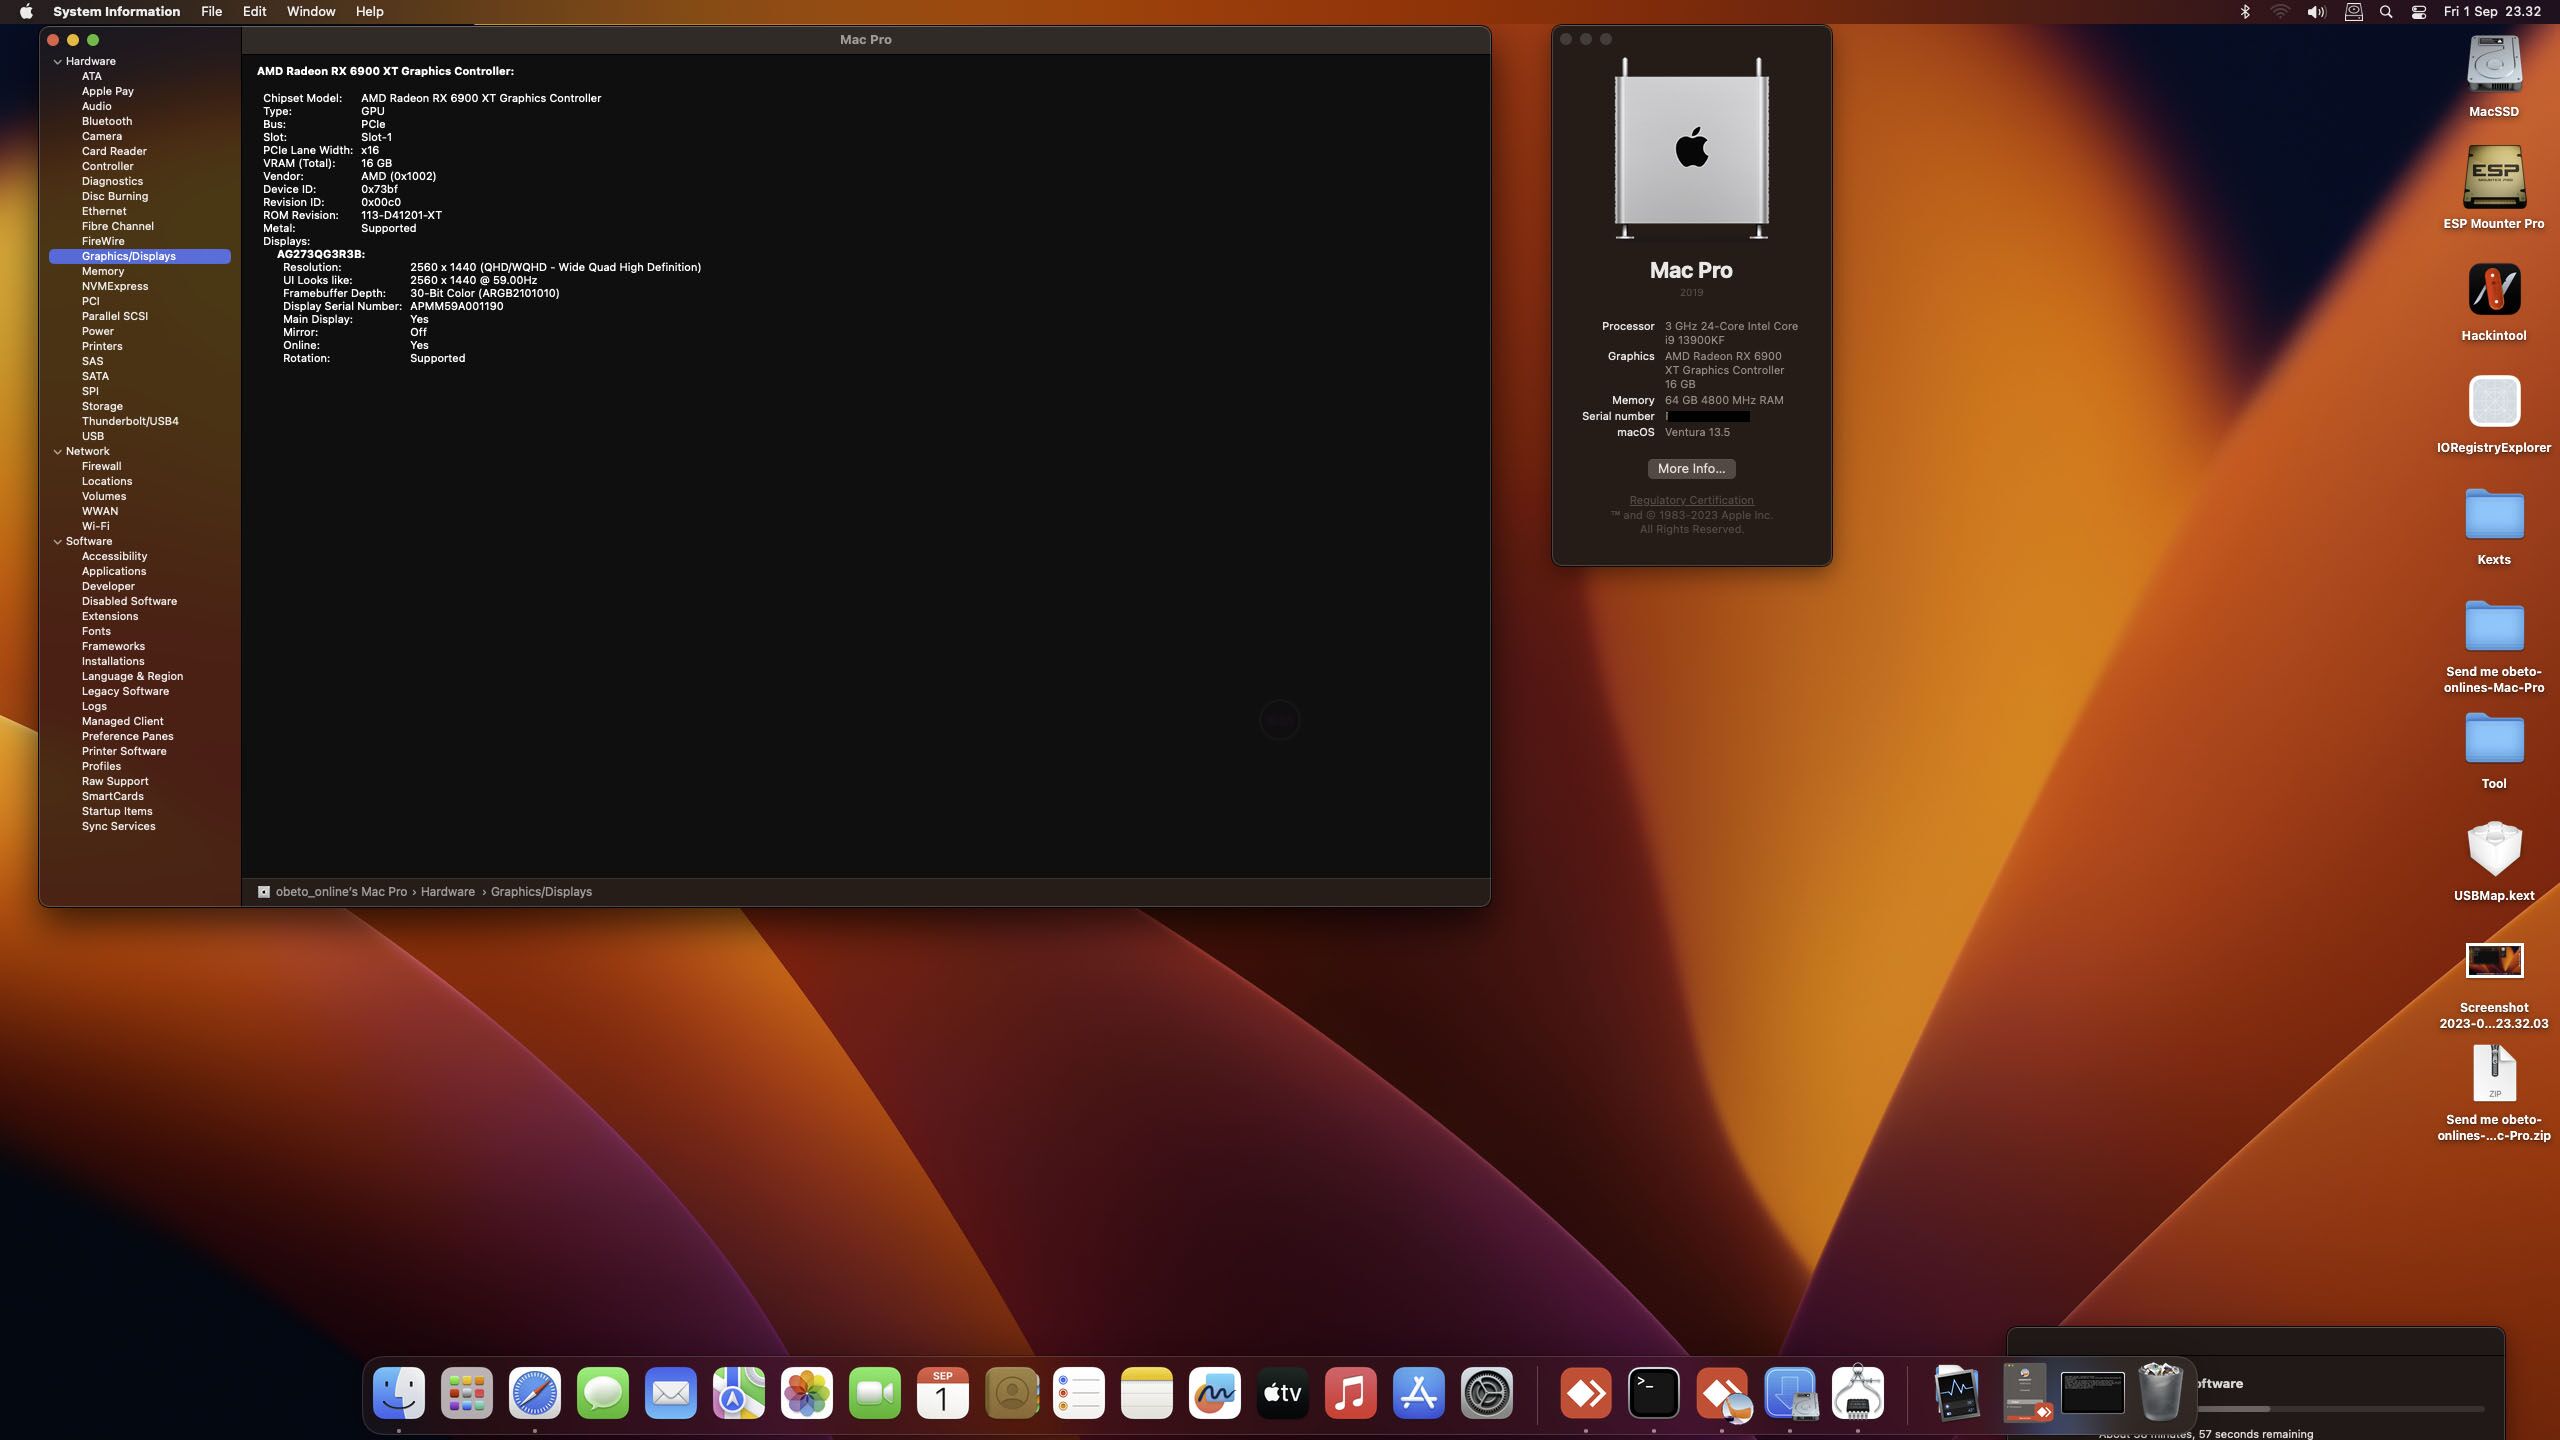Select Thunderbolt/USB4 in the sidebar
This screenshot has width=2560, height=1440.
[x=130, y=421]
